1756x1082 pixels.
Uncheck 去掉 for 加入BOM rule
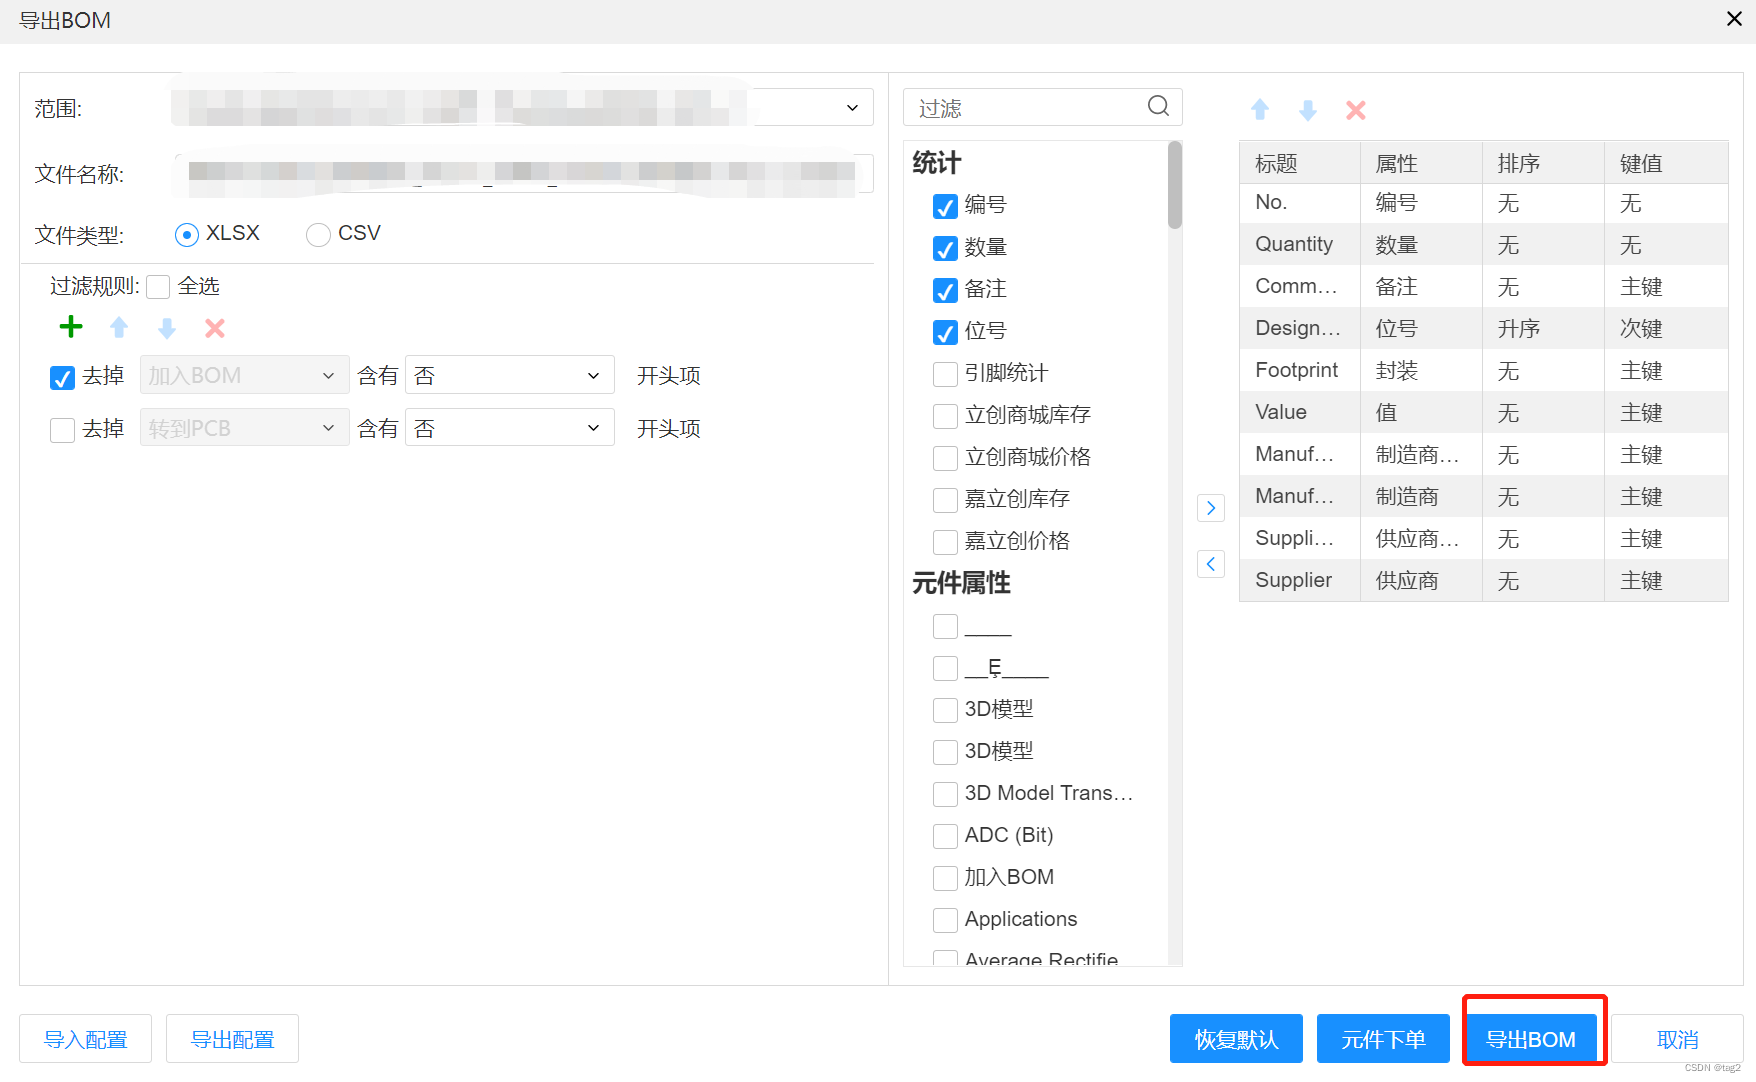pos(62,377)
